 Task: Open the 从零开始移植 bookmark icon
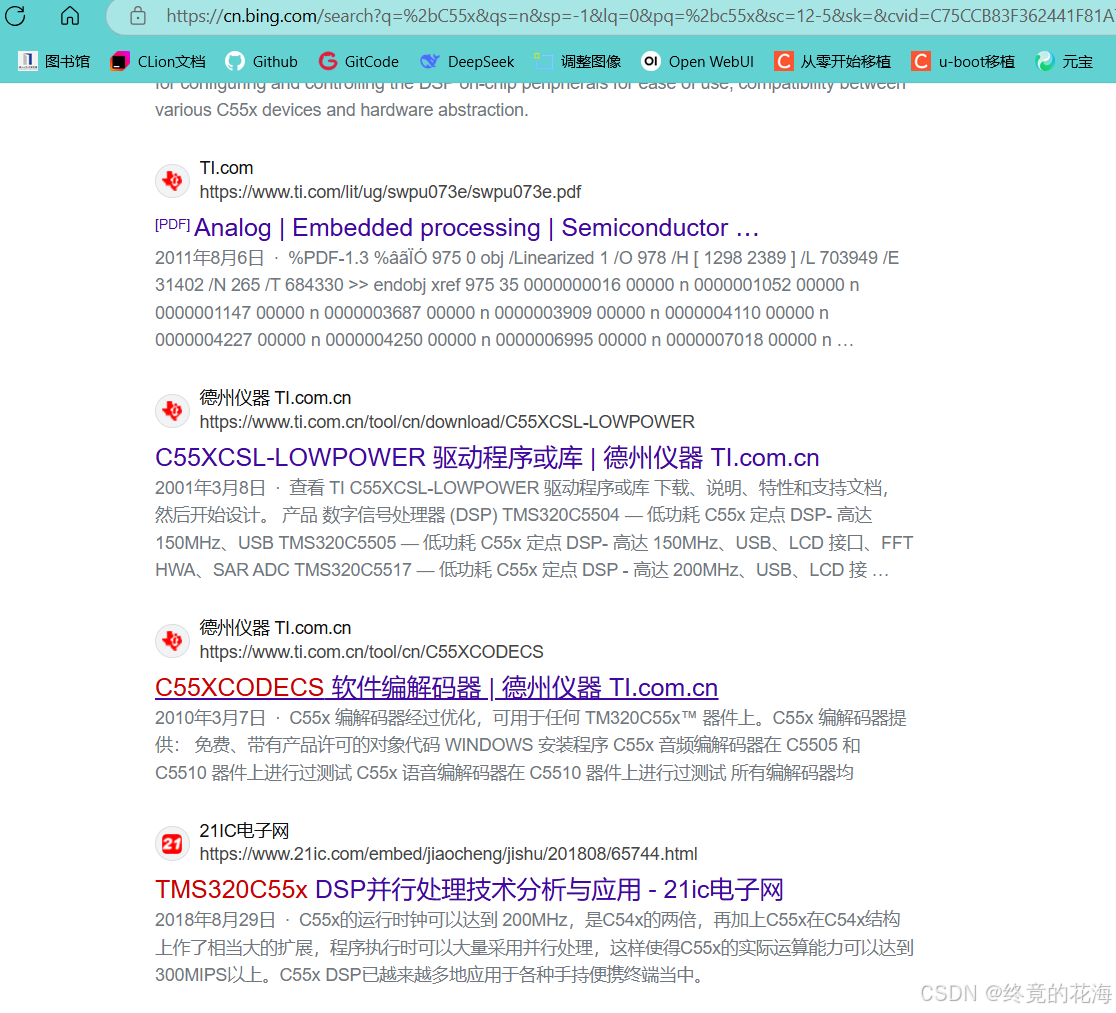pos(784,61)
